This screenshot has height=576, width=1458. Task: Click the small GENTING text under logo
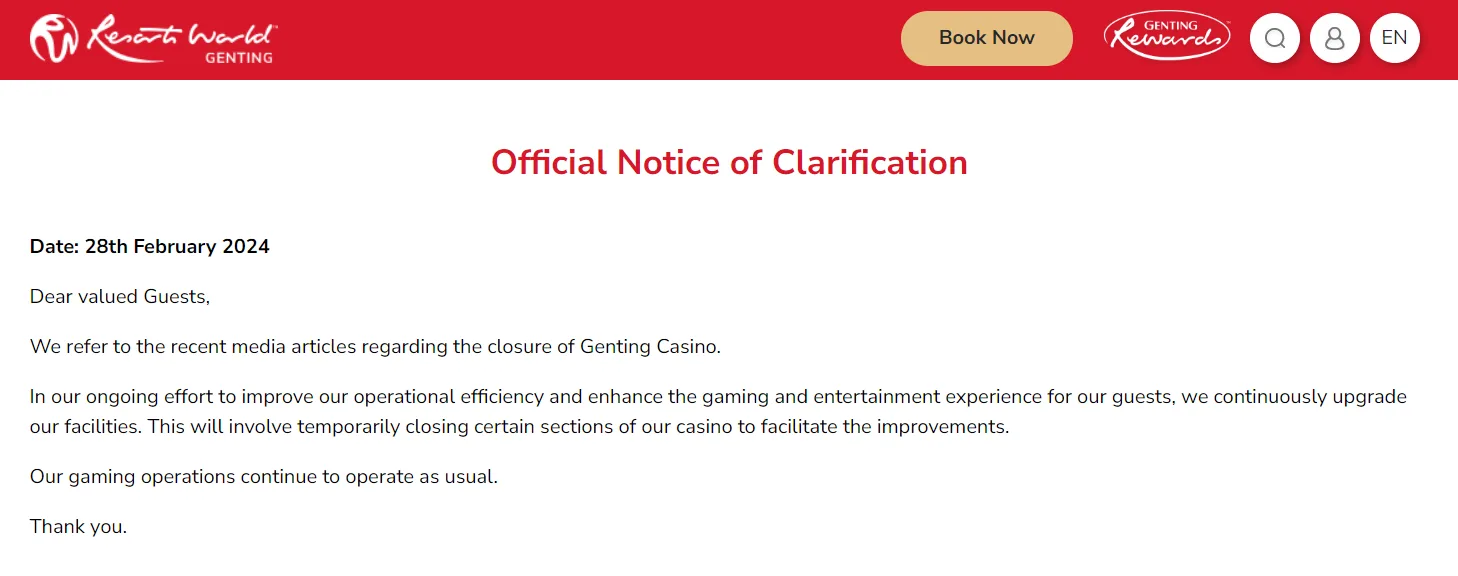(239, 58)
